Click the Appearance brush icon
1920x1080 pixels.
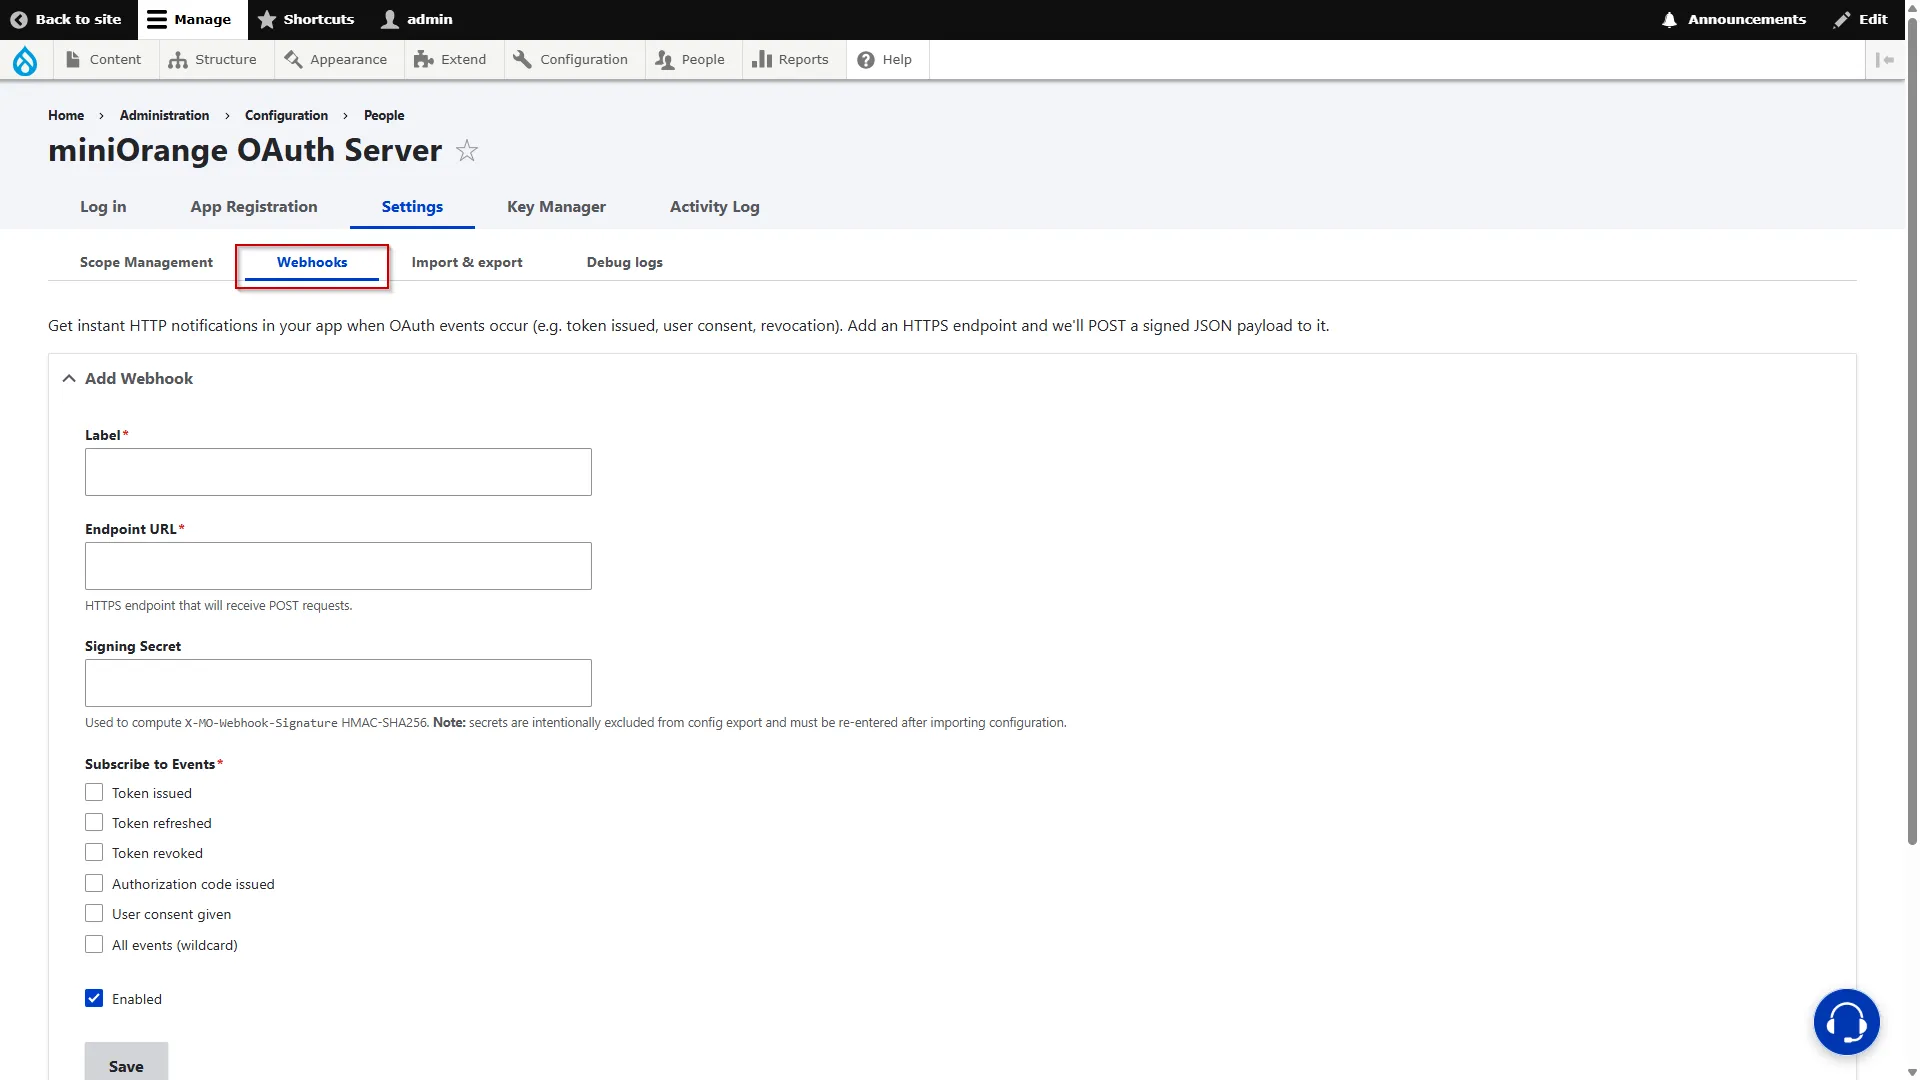click(293, 60)
